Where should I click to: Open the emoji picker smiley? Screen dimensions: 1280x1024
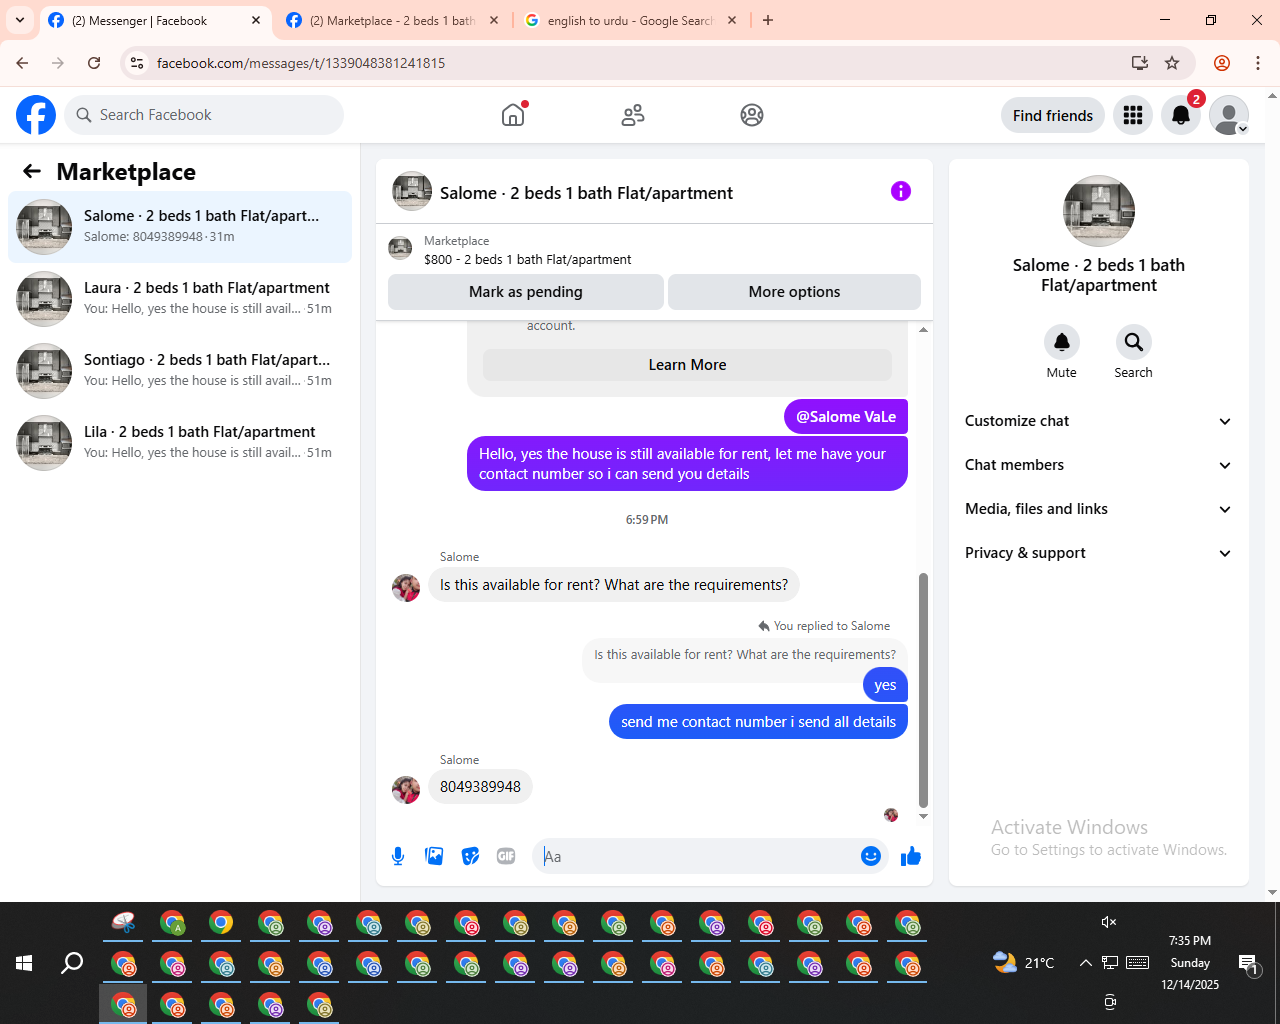tap(871, 856)
